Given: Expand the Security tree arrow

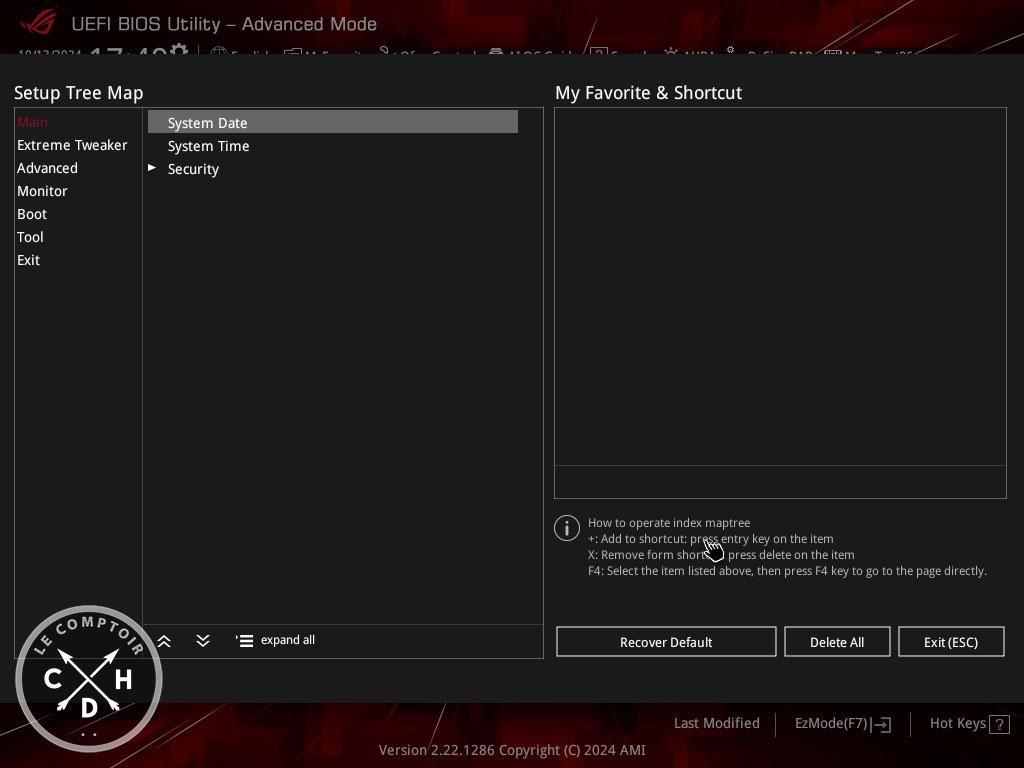Looking at the screenshot, I should [x=152, y=168].
